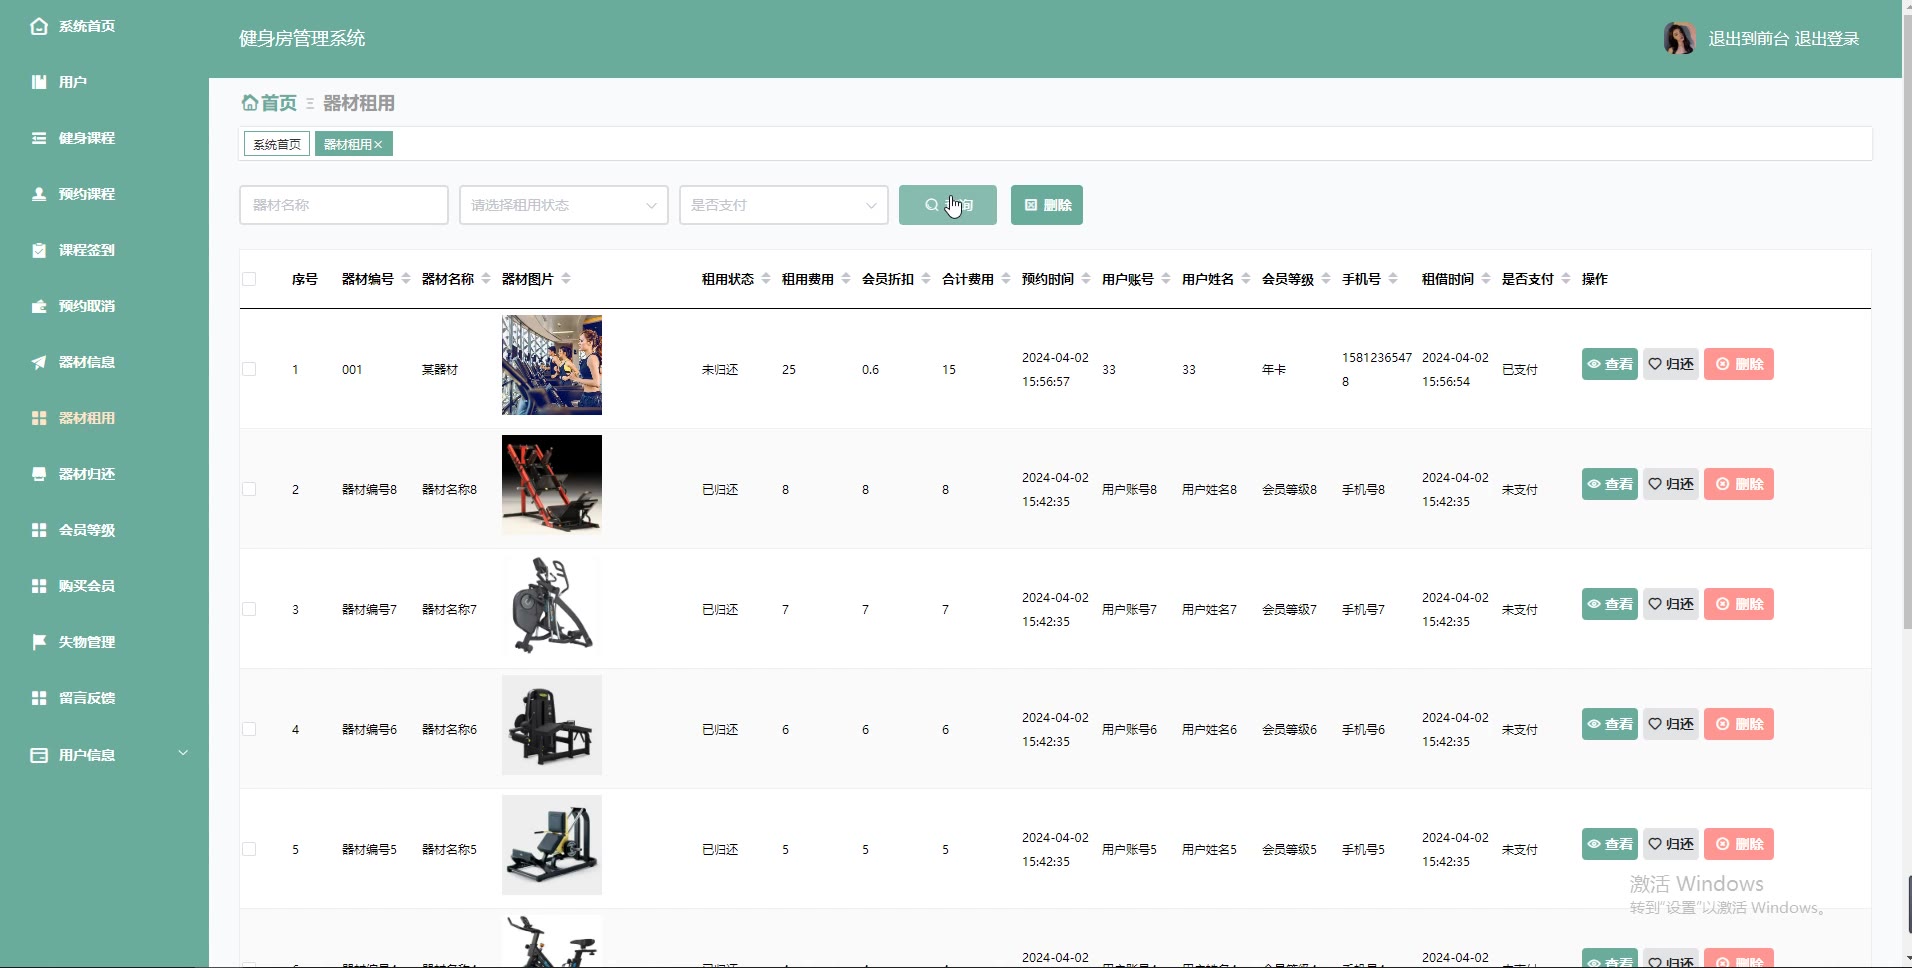
Task: Open equipment image for 器材名称5
Action: point(552,845)
